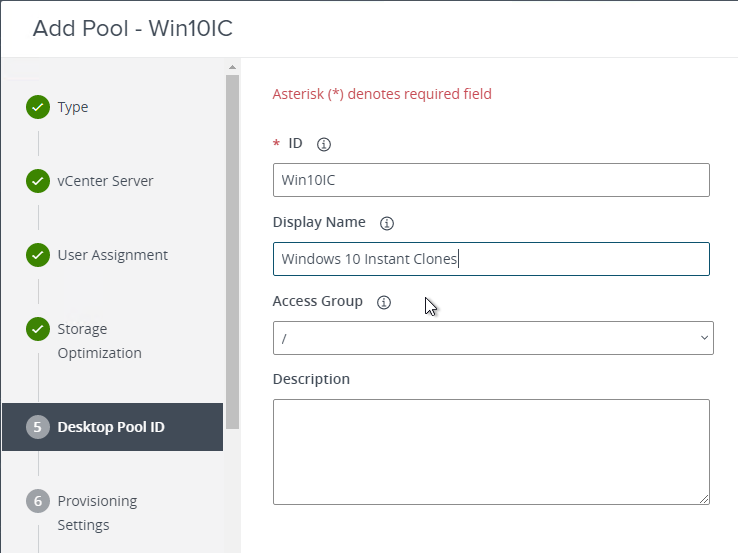Click into the ID text field
738x553 pixels.
(491, 180)
